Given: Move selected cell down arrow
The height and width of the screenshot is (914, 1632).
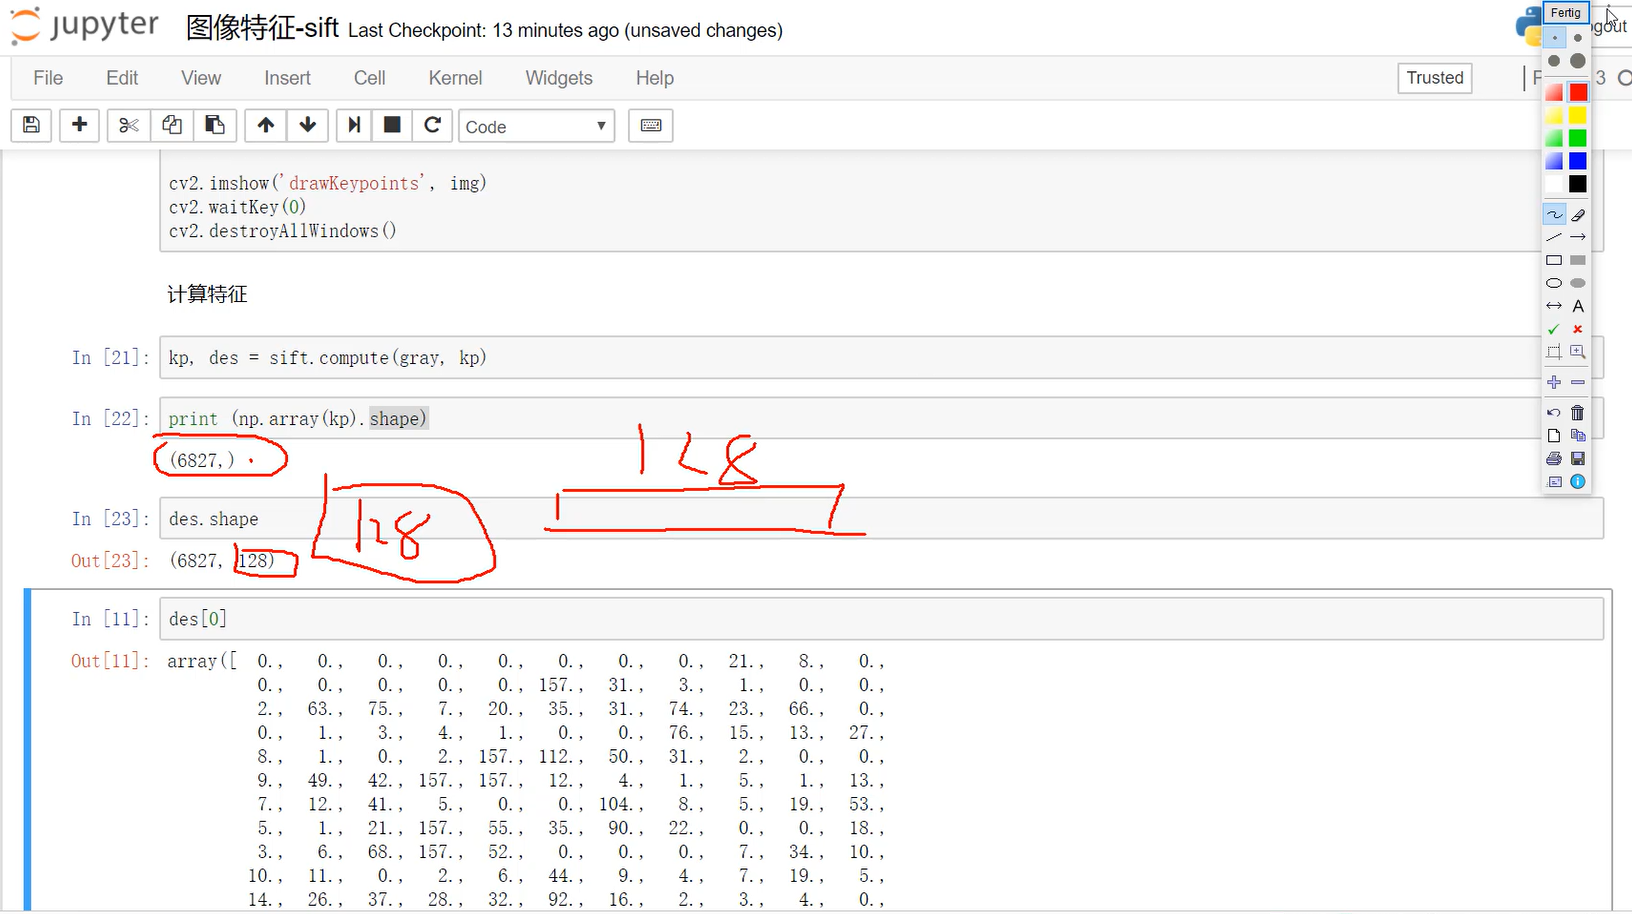Looking at the screenshot, I should 308,125.
